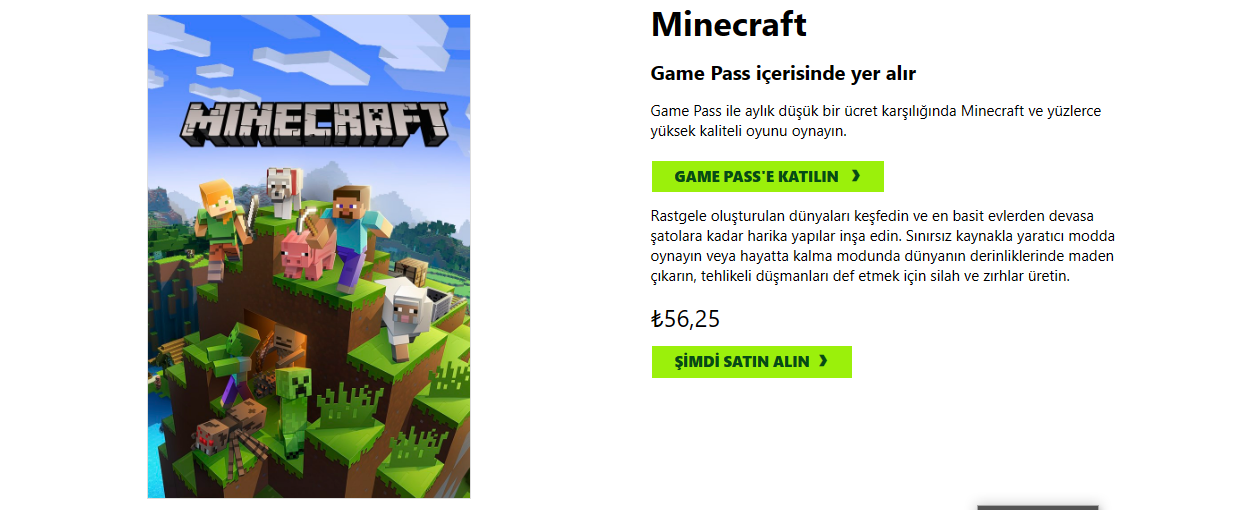Click the dark gray bar at bottom right
The width and height of the screenshot is (1253, 510).
(1038, 507)
